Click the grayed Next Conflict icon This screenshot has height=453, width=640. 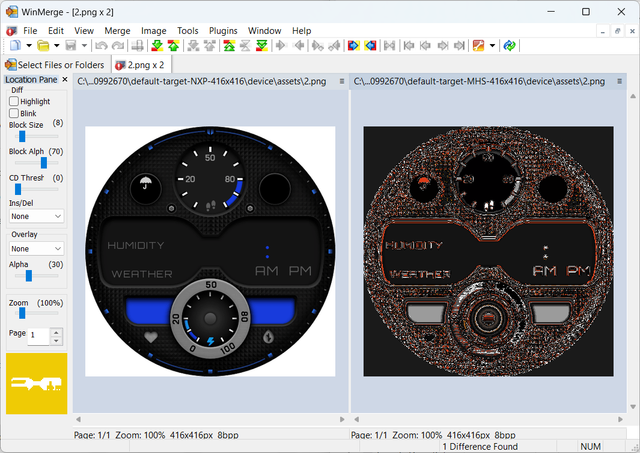point(193,45)
